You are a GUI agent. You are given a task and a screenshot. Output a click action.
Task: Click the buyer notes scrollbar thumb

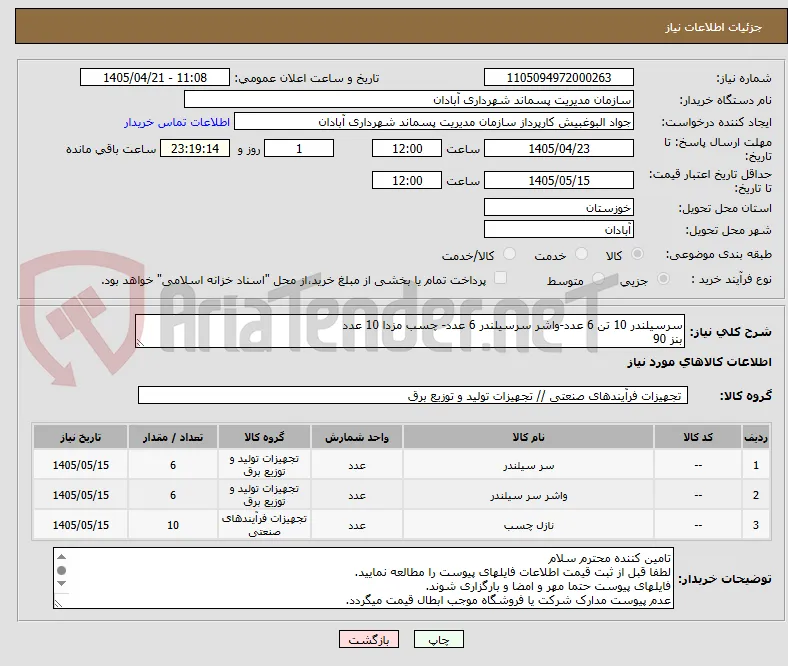(x=61, y=570)
